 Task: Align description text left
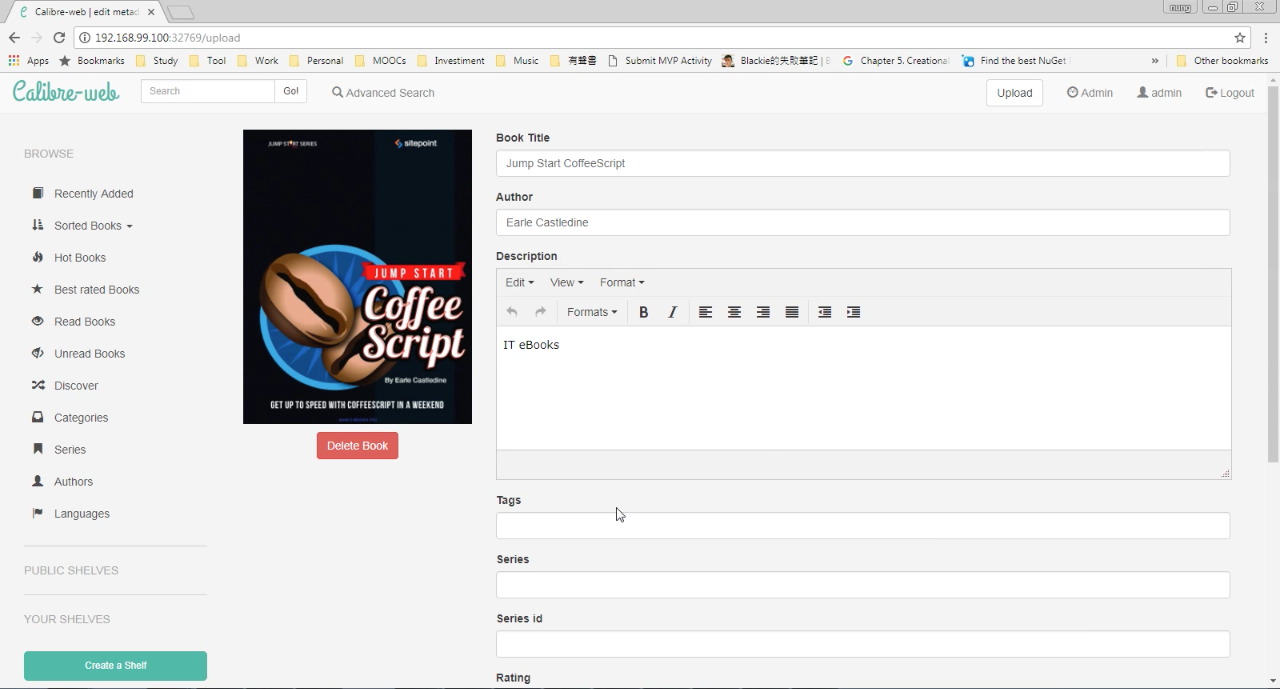[x=705, y=312]
